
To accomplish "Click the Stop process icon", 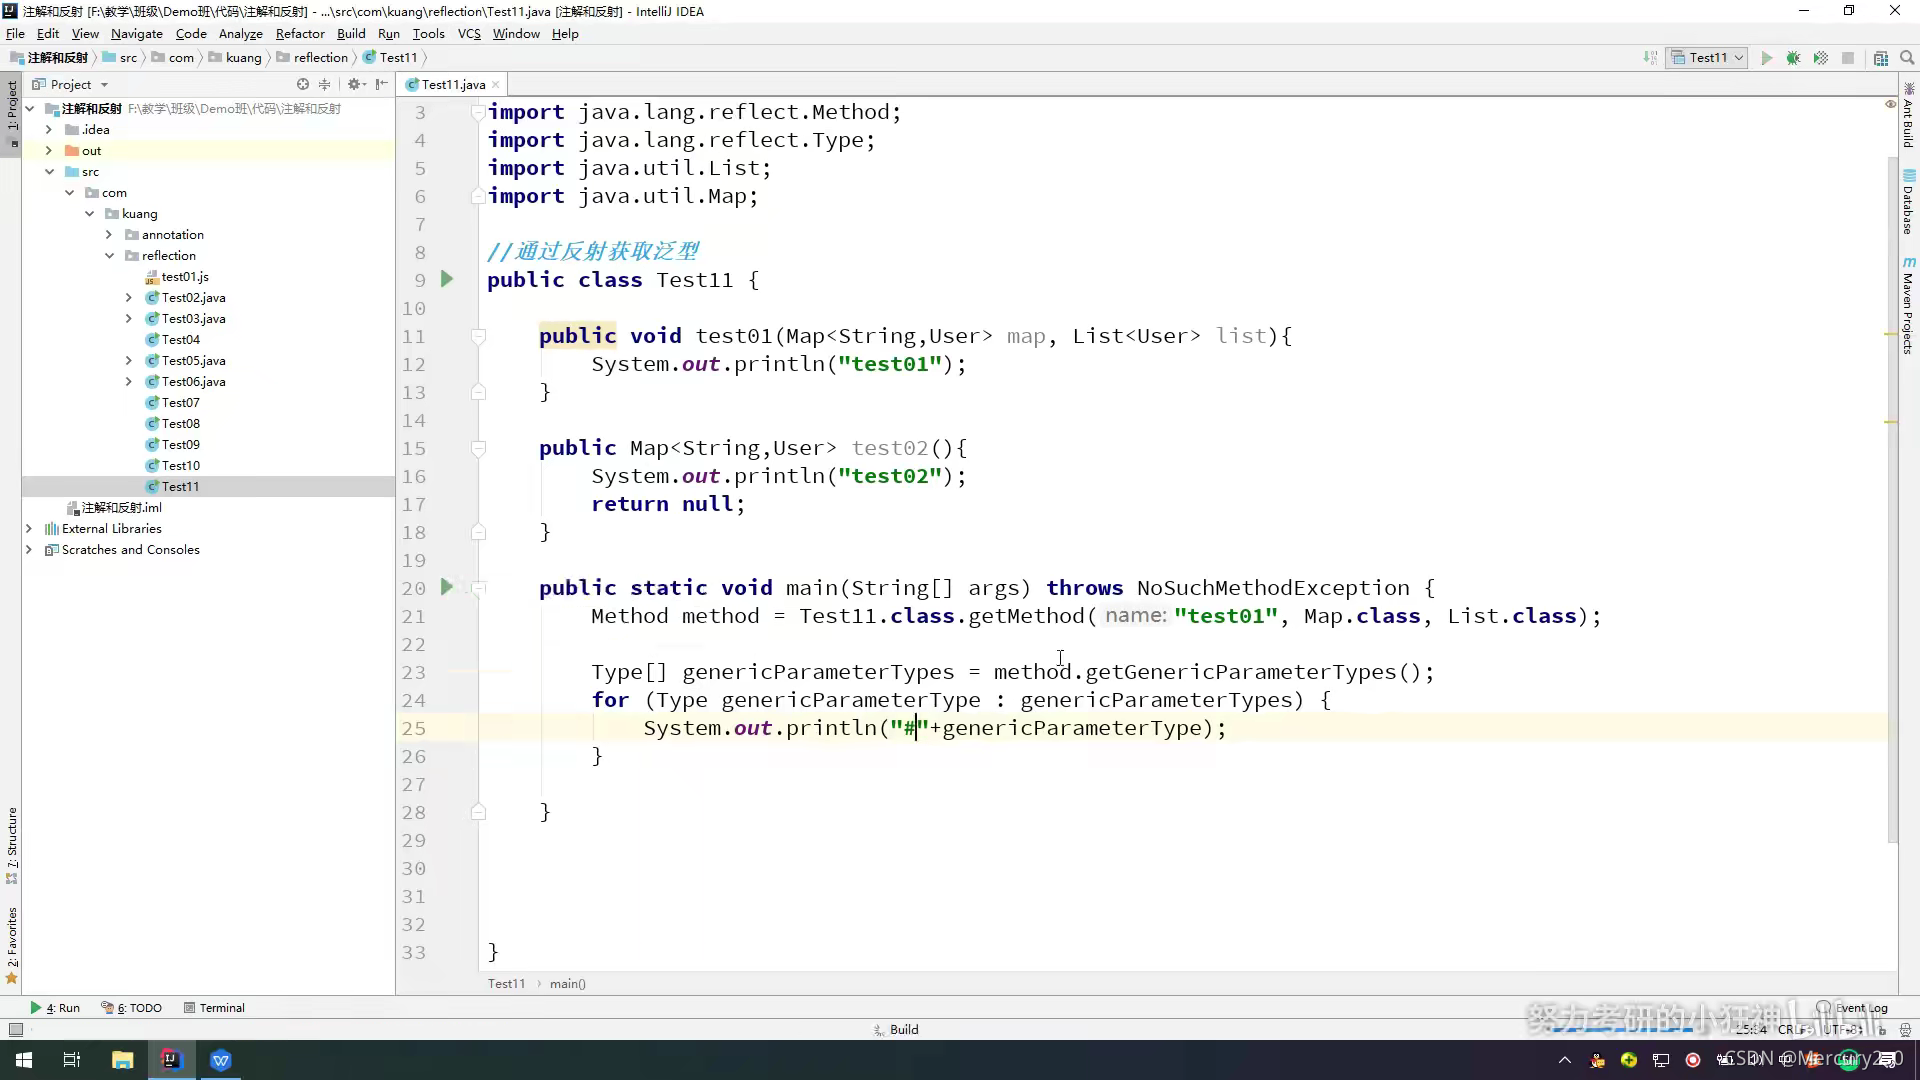I will (1847, 58).
